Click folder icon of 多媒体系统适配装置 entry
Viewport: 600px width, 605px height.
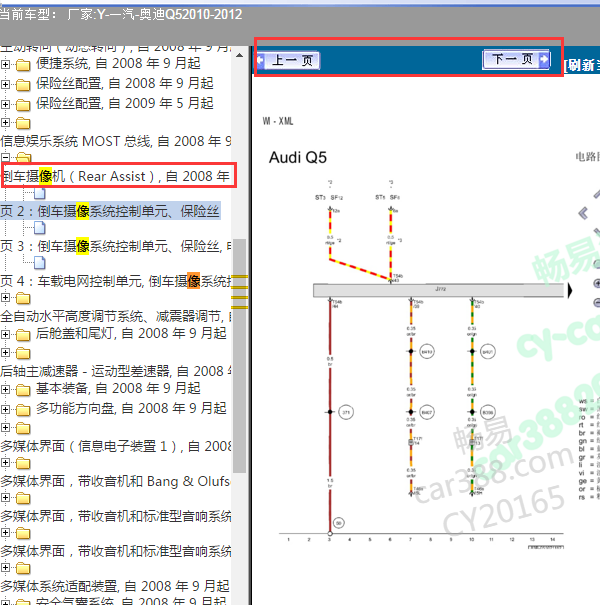point(23,568)
